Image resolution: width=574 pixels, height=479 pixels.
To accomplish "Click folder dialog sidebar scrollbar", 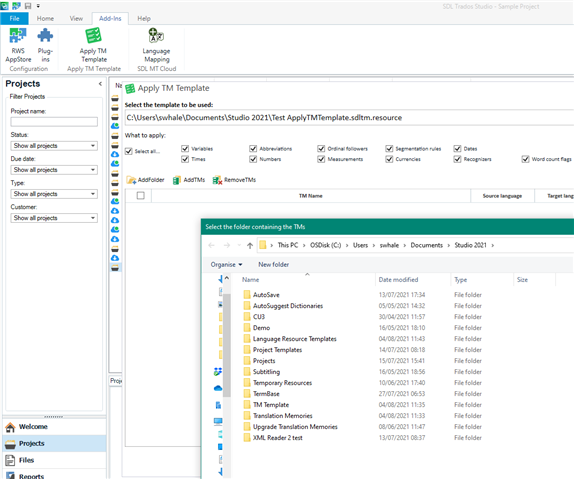I will click(x=227, y=344).
